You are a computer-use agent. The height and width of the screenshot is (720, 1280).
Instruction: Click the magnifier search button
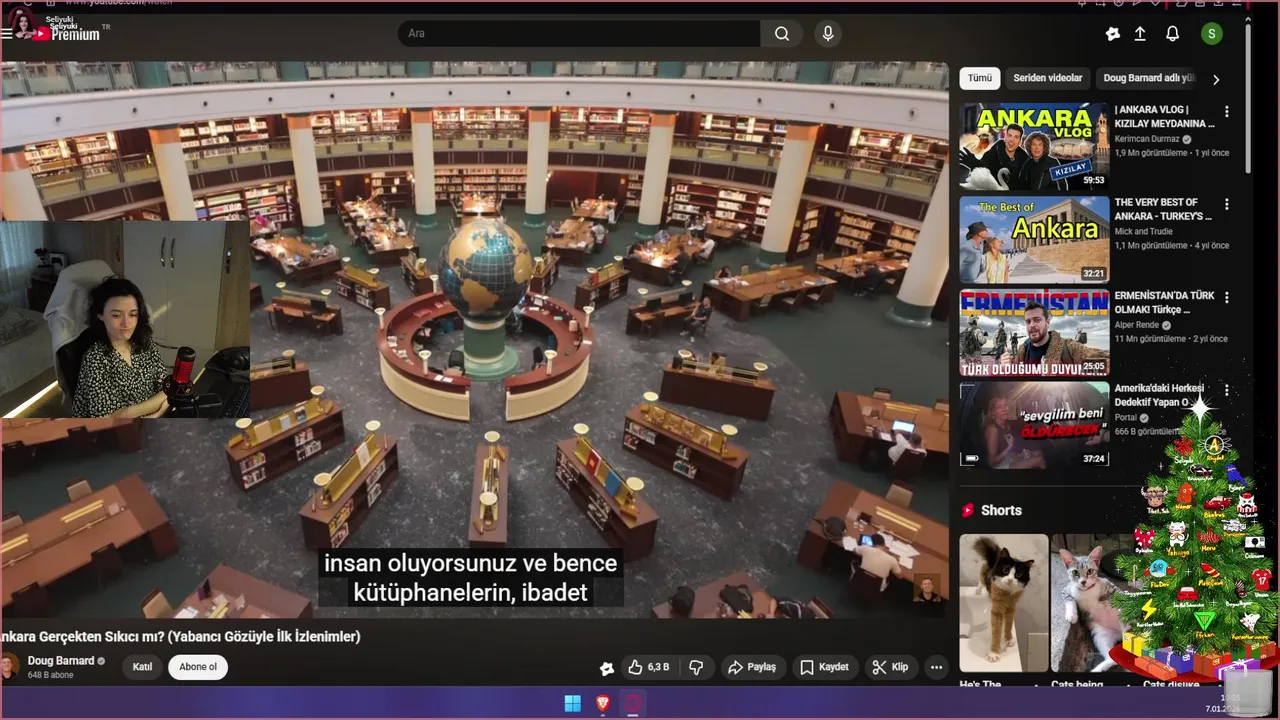(x=781, y=34)
